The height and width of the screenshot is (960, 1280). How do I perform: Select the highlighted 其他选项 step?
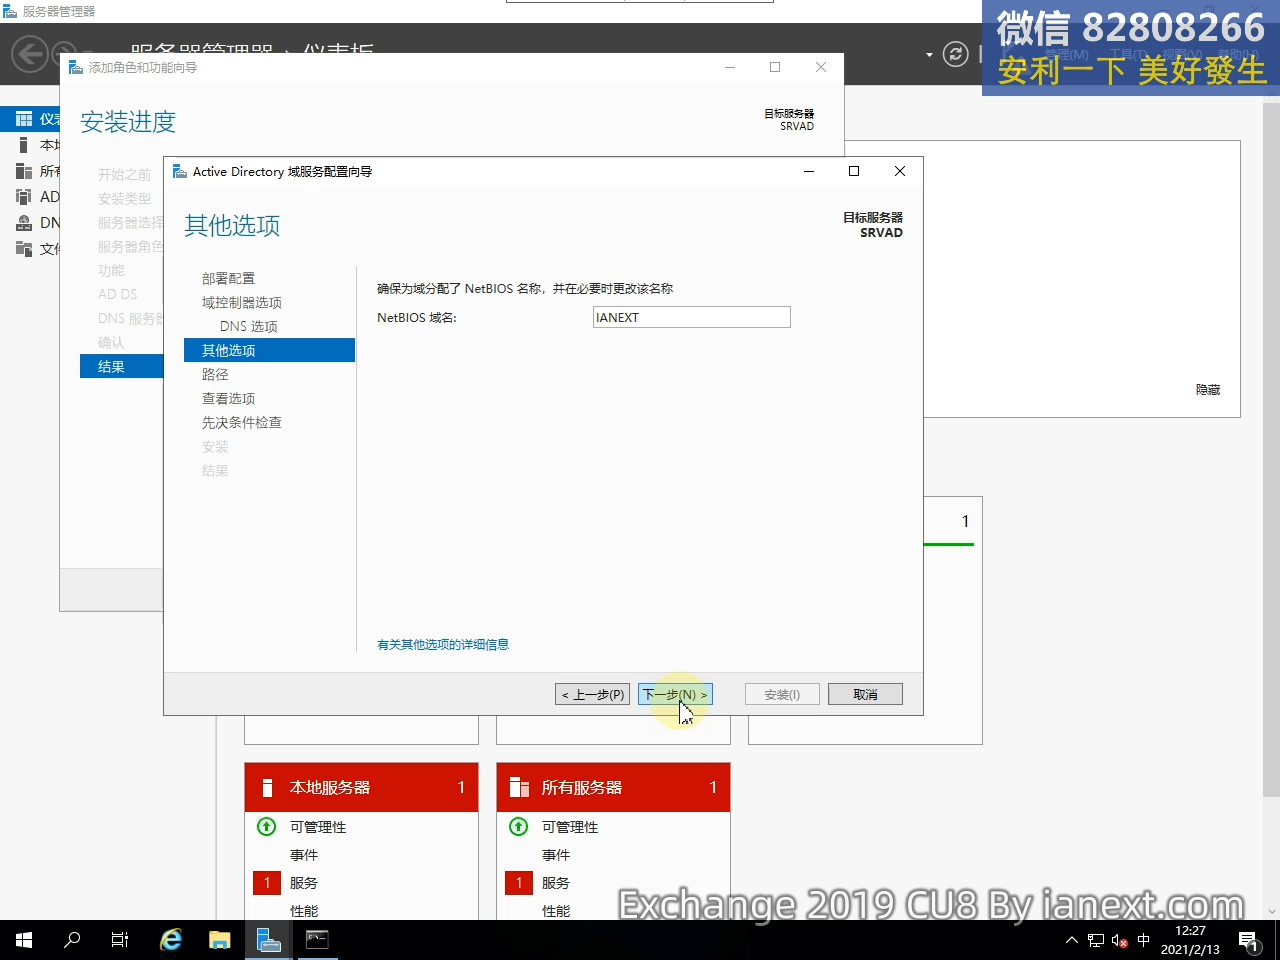coord(269,350)
